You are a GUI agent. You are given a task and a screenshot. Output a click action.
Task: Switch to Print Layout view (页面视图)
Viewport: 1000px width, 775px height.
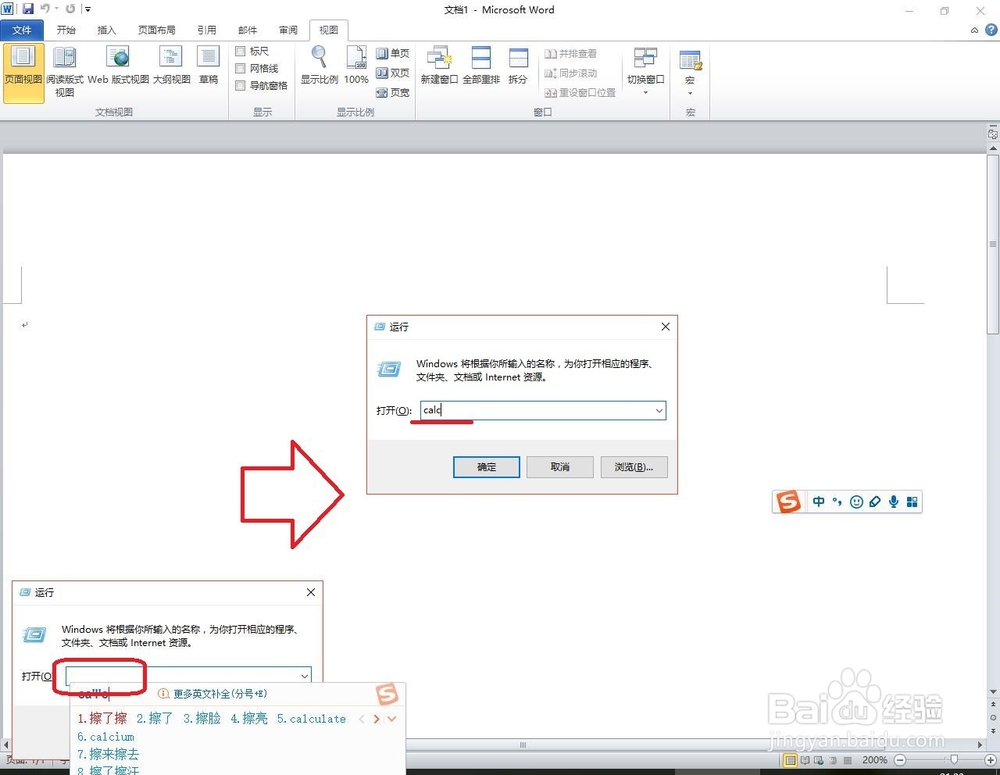23,72
